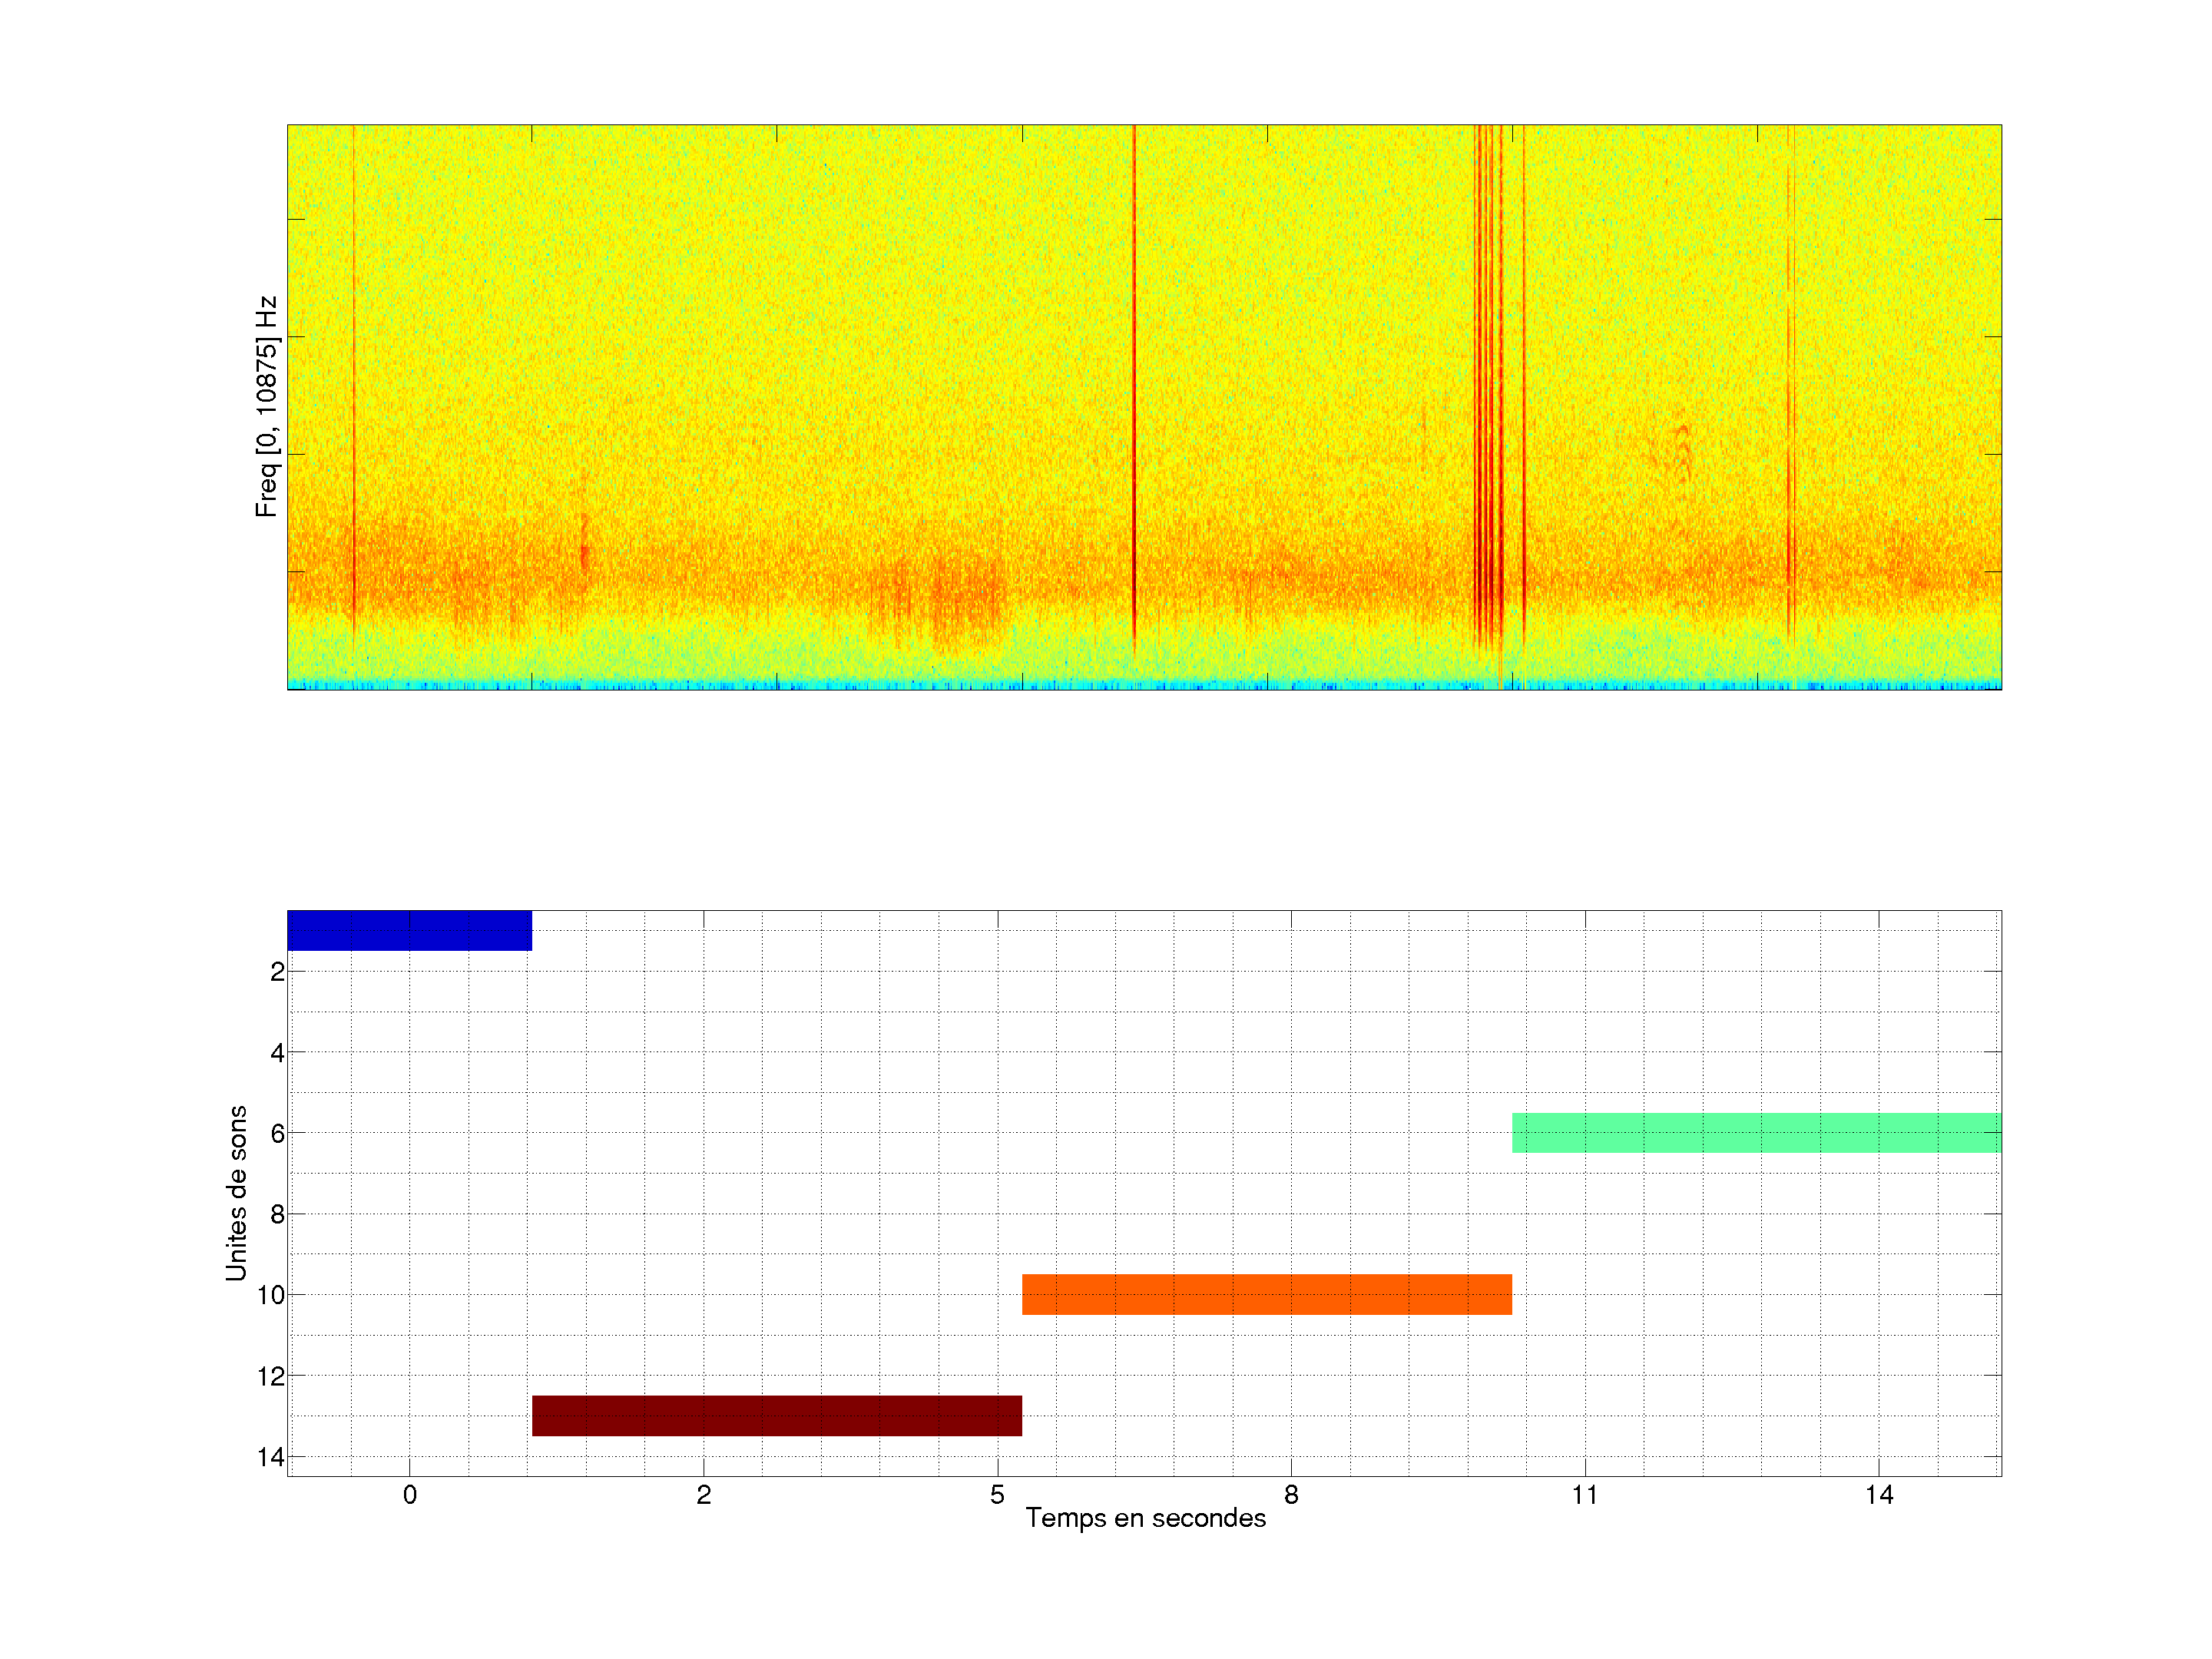
Task: Click x-axis tick label 5
Action: click(x=997, y=1495)
